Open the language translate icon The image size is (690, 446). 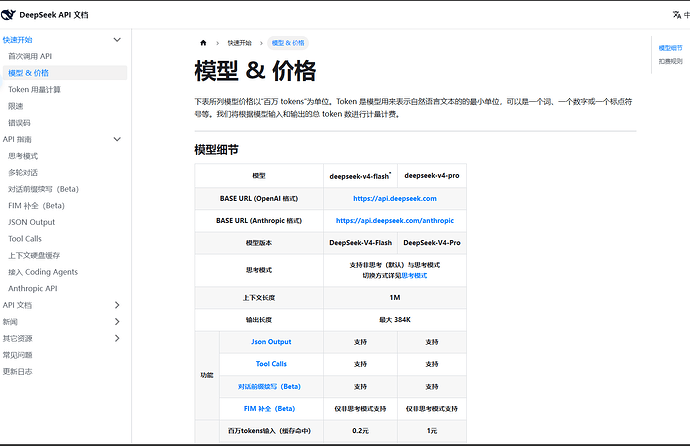[677, 15]
